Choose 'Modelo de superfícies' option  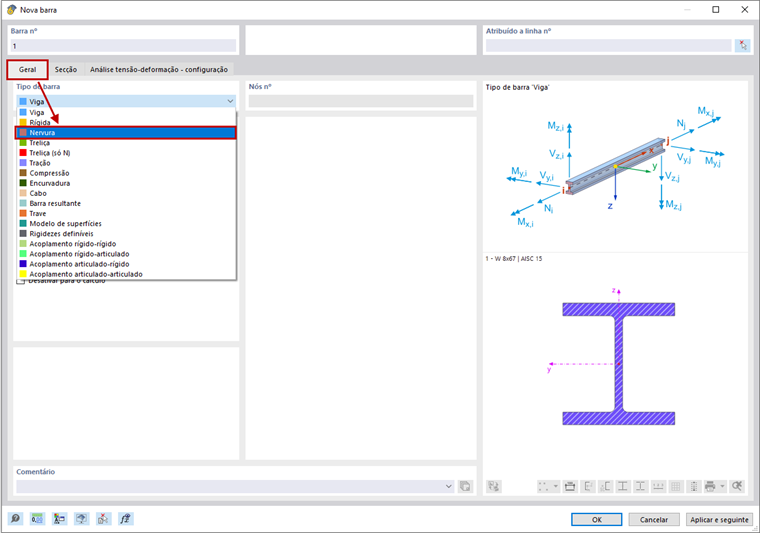(126, 224)
